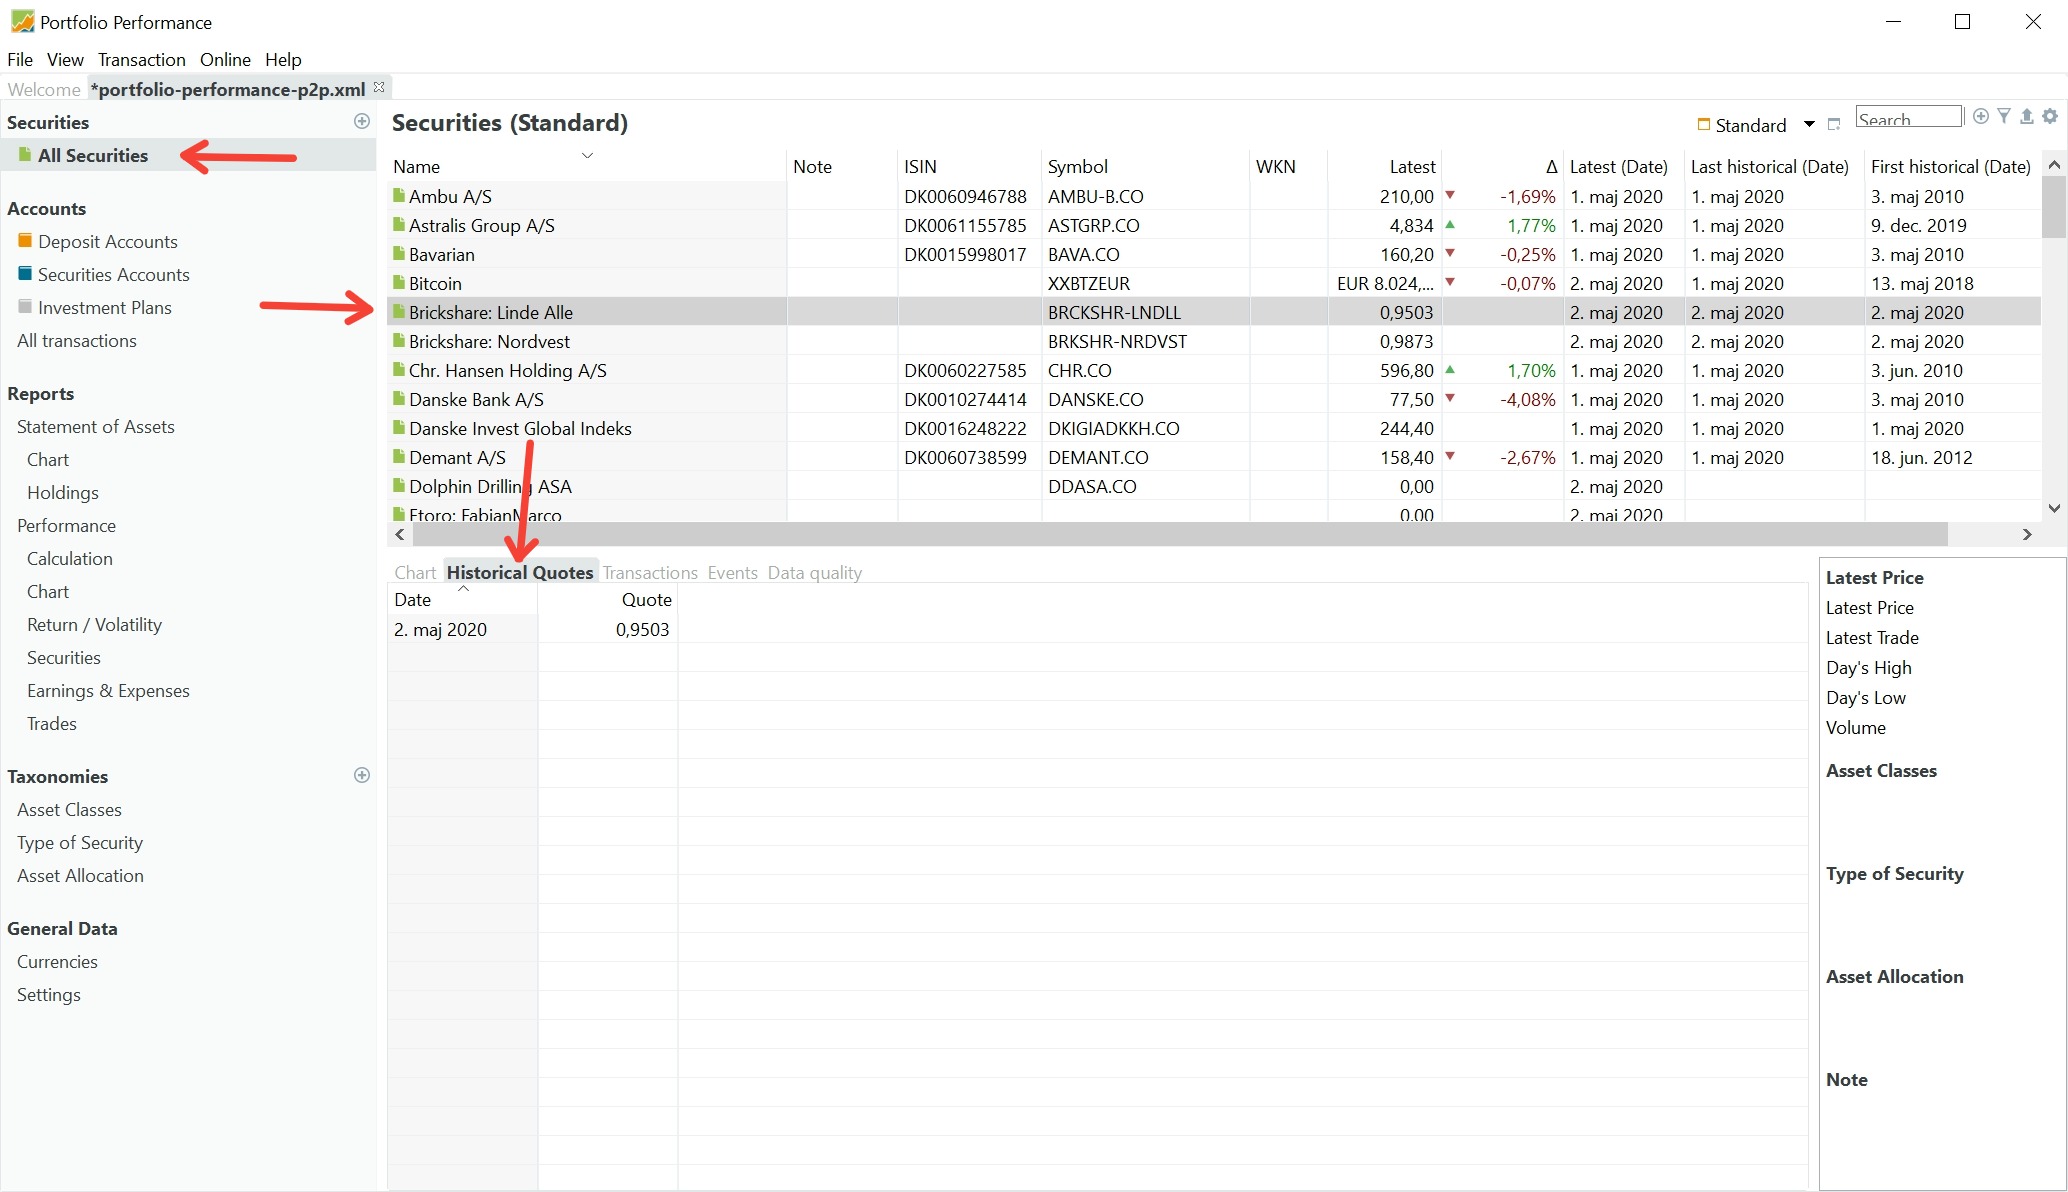Click the table's vertical scrollbar down arrow

click(x=2054, y=508)
